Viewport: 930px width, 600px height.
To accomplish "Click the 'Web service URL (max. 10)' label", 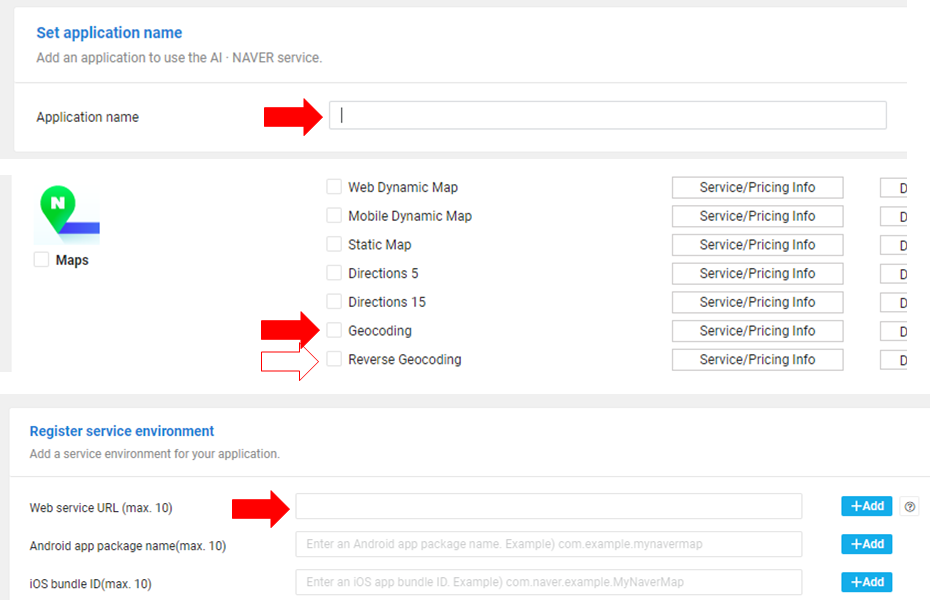I will 101,508.
